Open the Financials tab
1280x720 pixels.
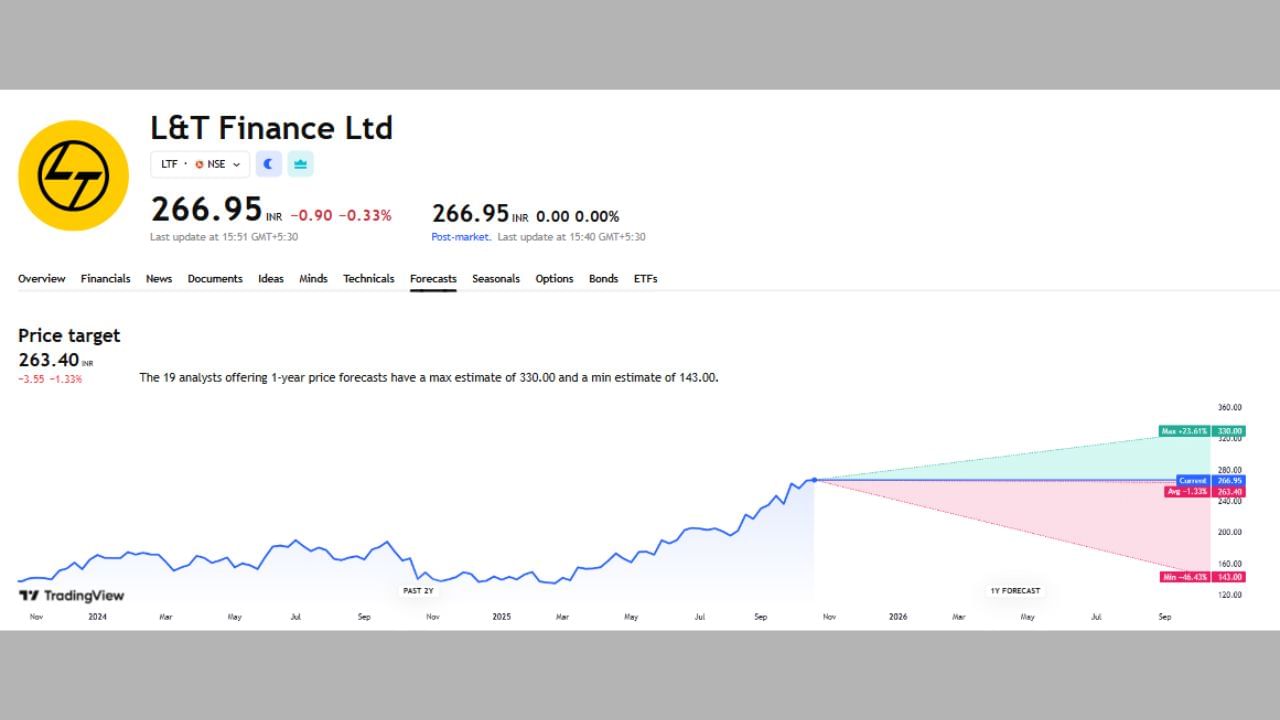tap(105, 278)
